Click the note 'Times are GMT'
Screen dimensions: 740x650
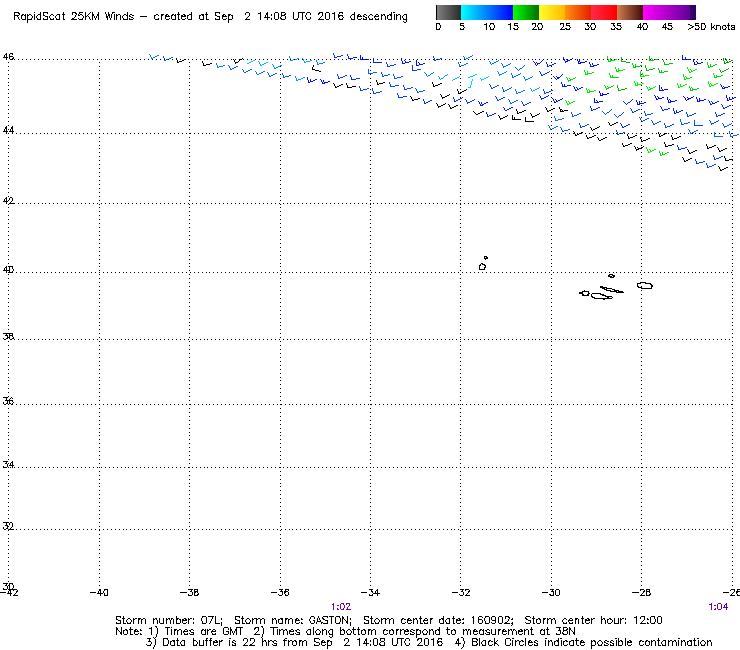pos(203,632)
